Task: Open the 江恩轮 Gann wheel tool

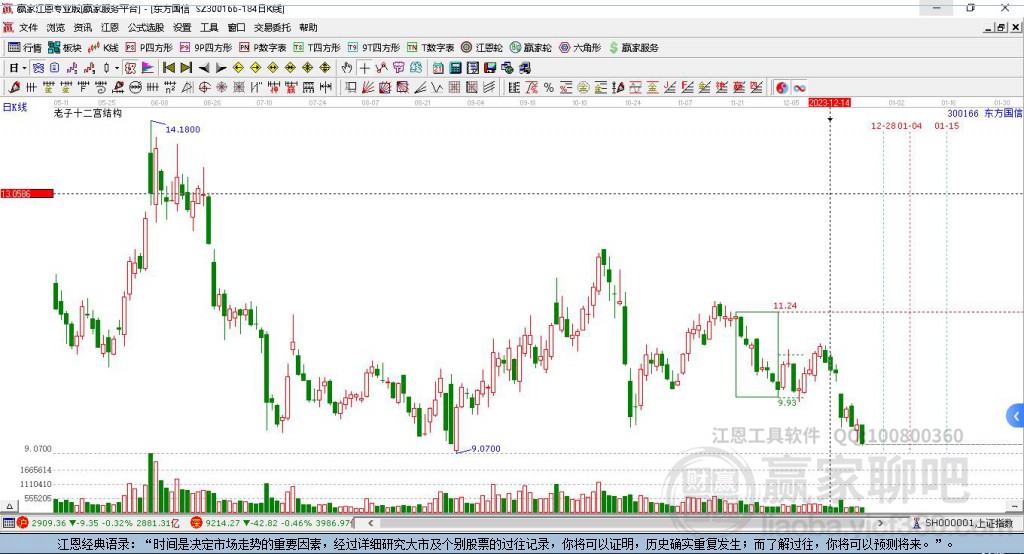Action: (x=482, y=47)
